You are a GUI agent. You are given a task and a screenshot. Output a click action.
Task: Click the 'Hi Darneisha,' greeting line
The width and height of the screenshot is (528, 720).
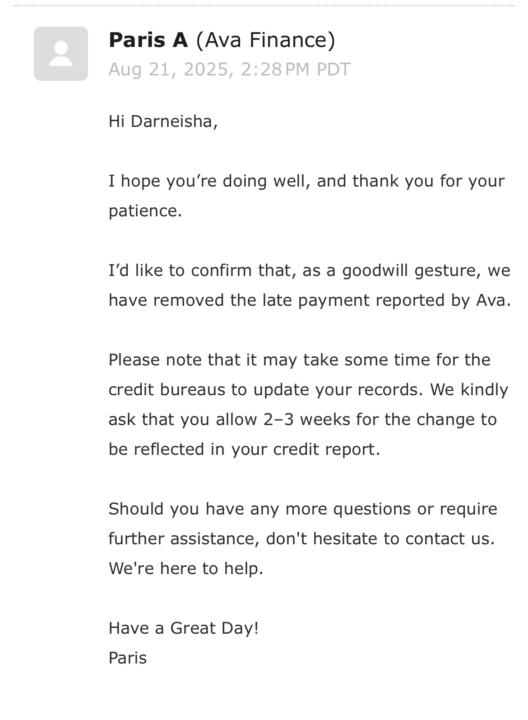(x=163, y=122)
